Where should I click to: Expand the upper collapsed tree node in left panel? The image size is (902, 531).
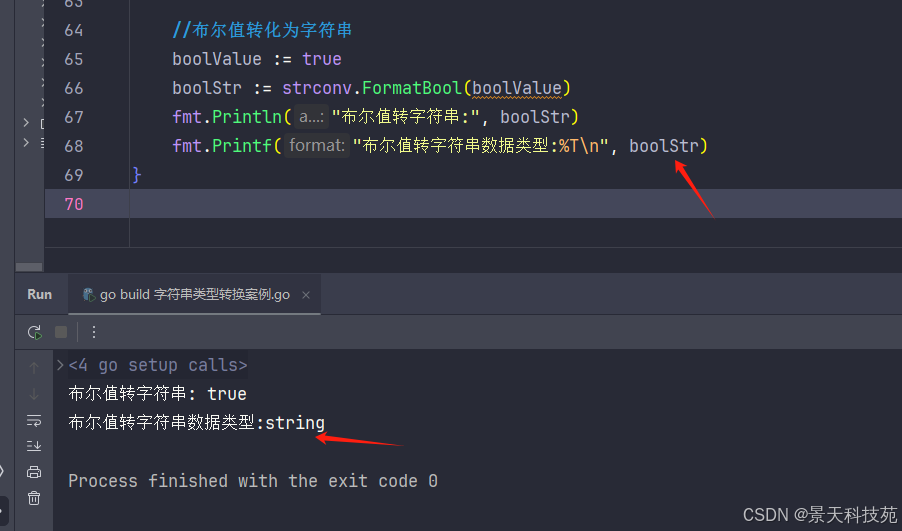26,122
